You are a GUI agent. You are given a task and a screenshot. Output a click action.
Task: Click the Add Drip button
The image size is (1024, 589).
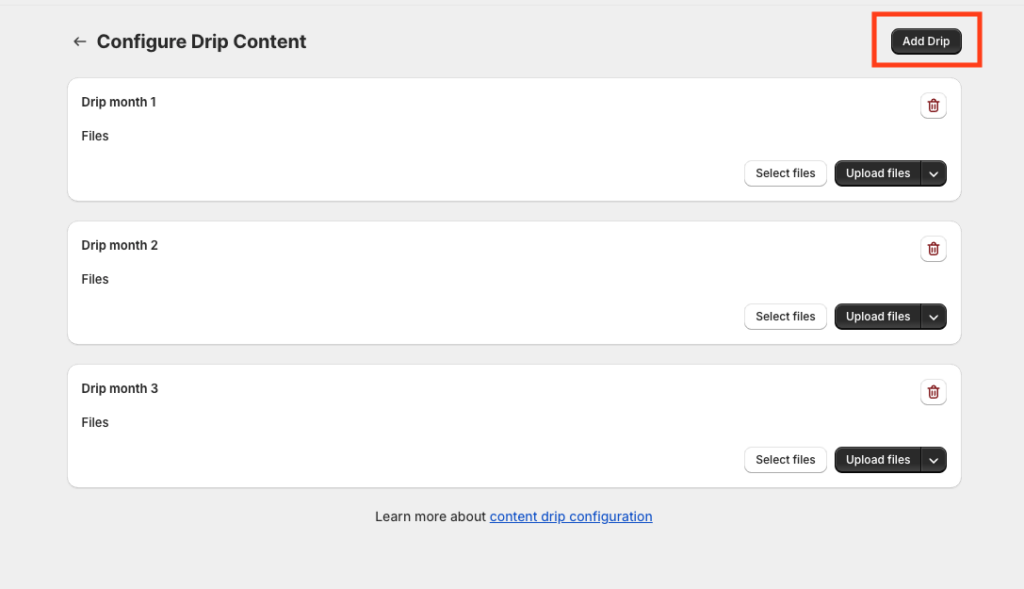point(926,41)
